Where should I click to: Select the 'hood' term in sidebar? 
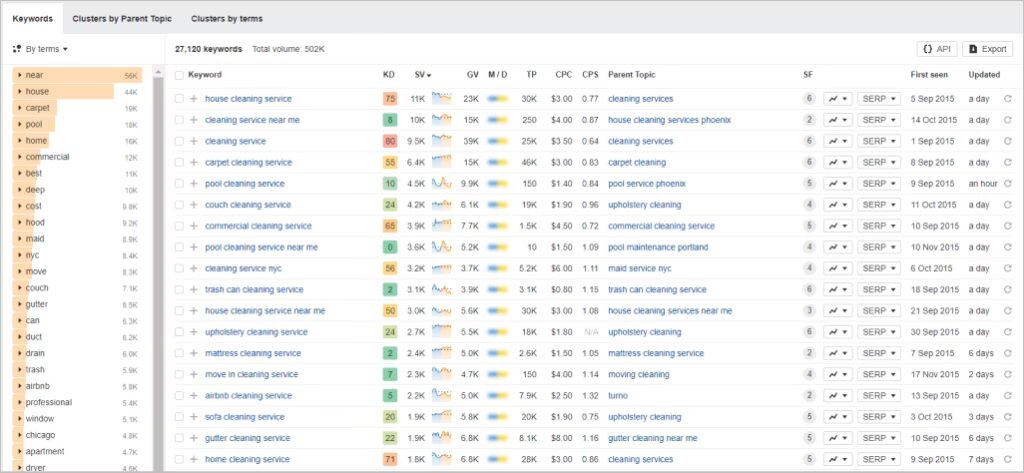point(35,223)
